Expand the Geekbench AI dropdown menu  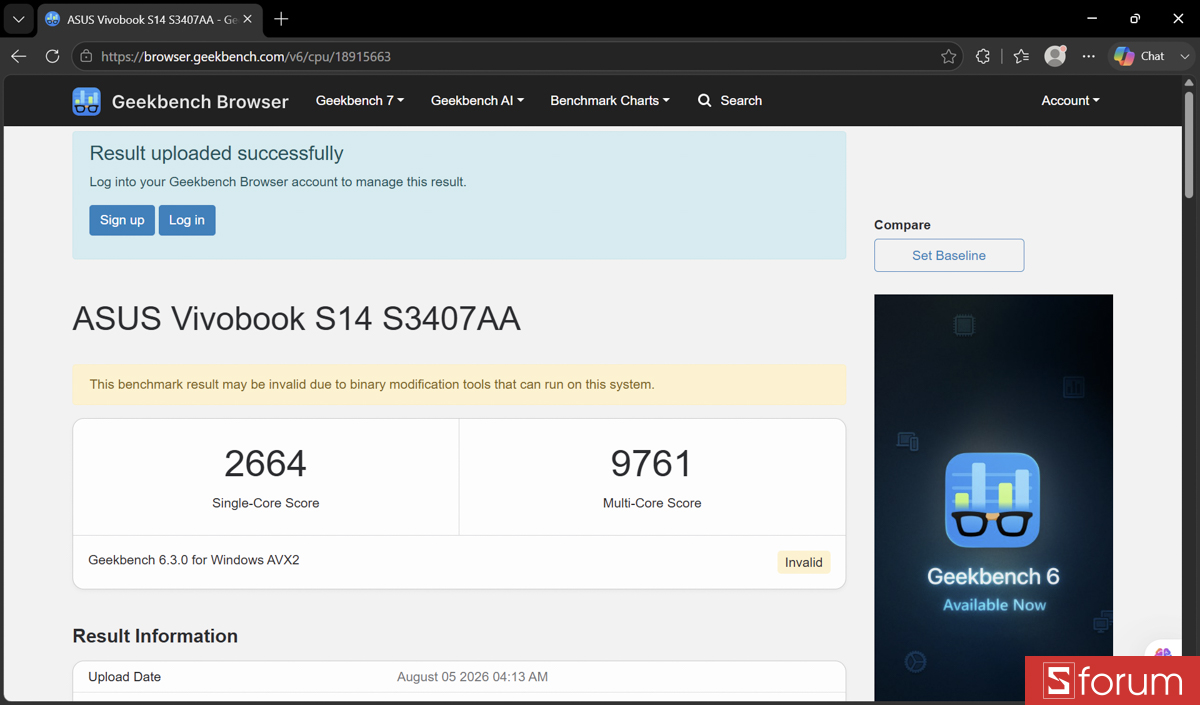coord(477,101)
